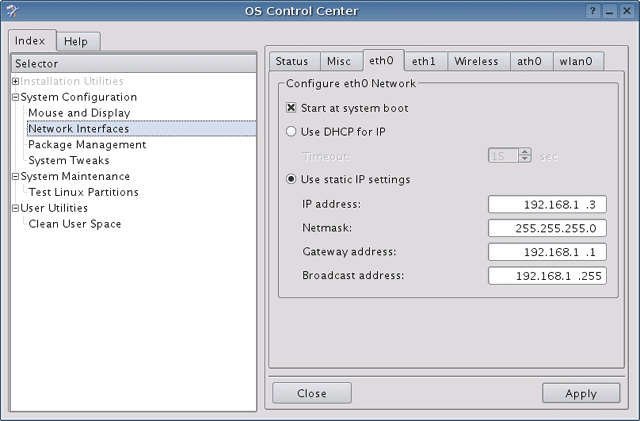Click the Gateway address input field

547,252
